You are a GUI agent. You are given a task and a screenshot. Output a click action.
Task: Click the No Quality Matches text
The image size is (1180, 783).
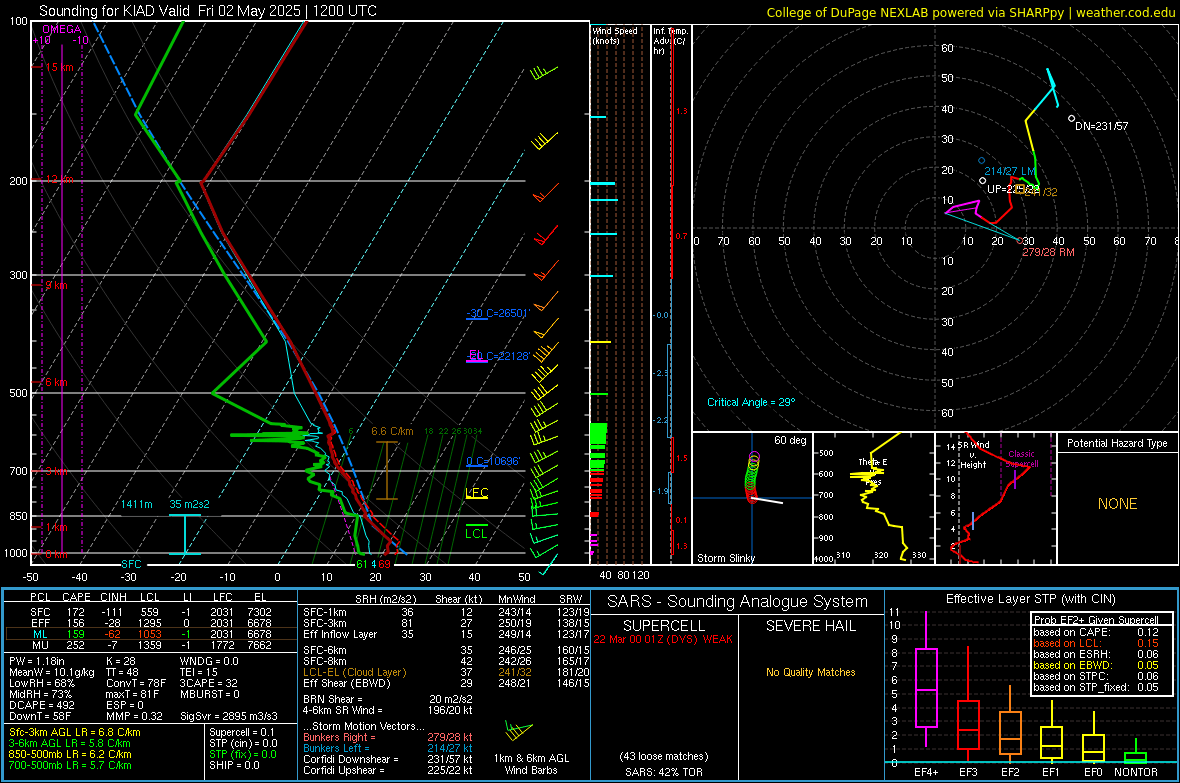[x=810, y=672]
